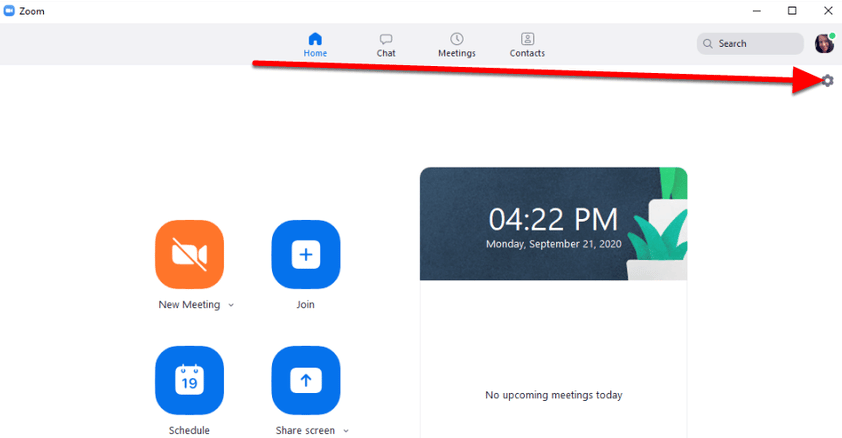Minimize the Zoom window
Viewport: 842px width, 438px height.
click(757, 11)
